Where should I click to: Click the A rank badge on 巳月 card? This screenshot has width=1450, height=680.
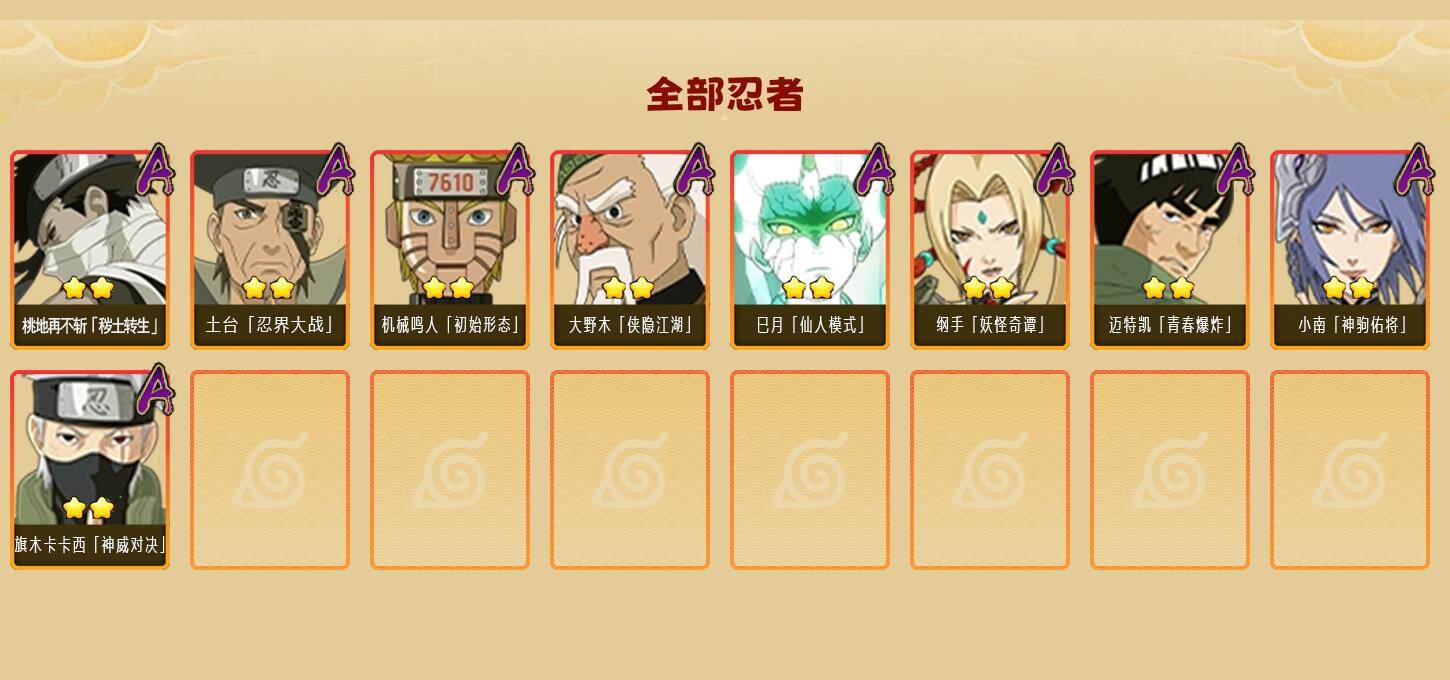click(875, 170)
